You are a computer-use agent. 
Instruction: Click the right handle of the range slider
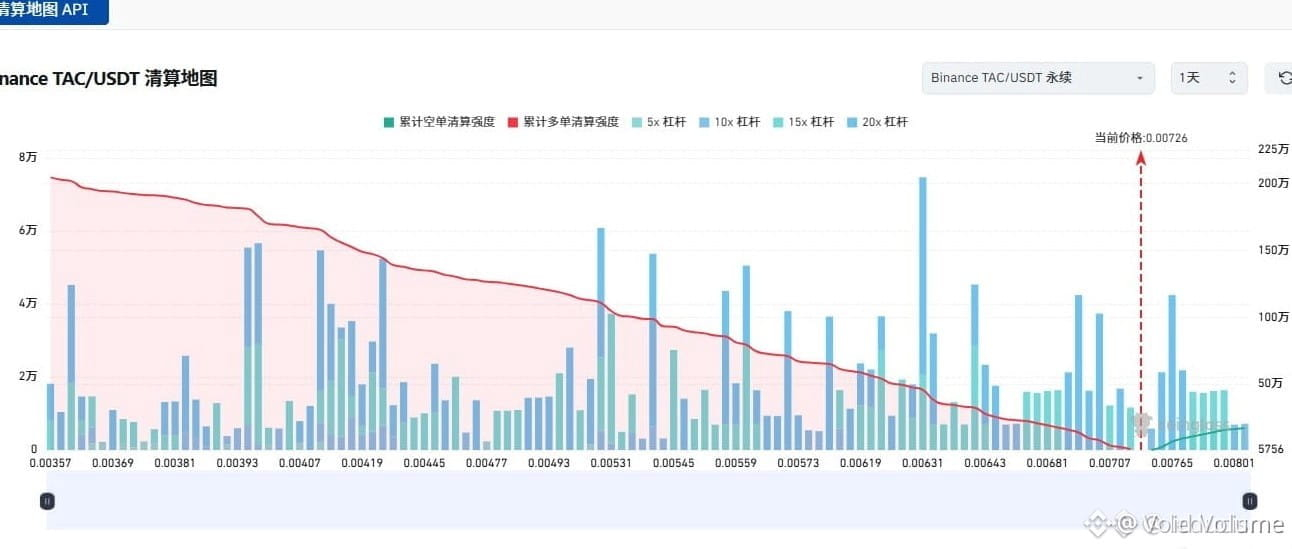pos(1248,501)
